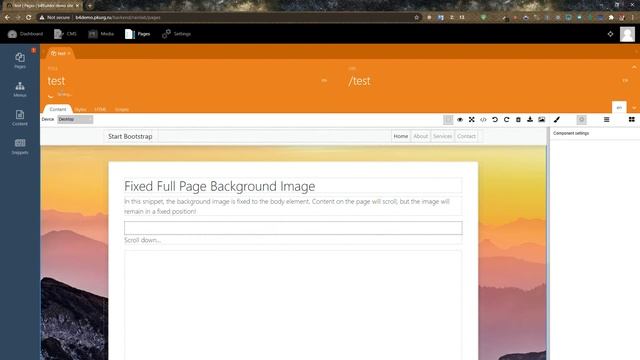The image size is (640, 360).
Task: Click About nav link in canvas
Action: (x=420, y=136)
